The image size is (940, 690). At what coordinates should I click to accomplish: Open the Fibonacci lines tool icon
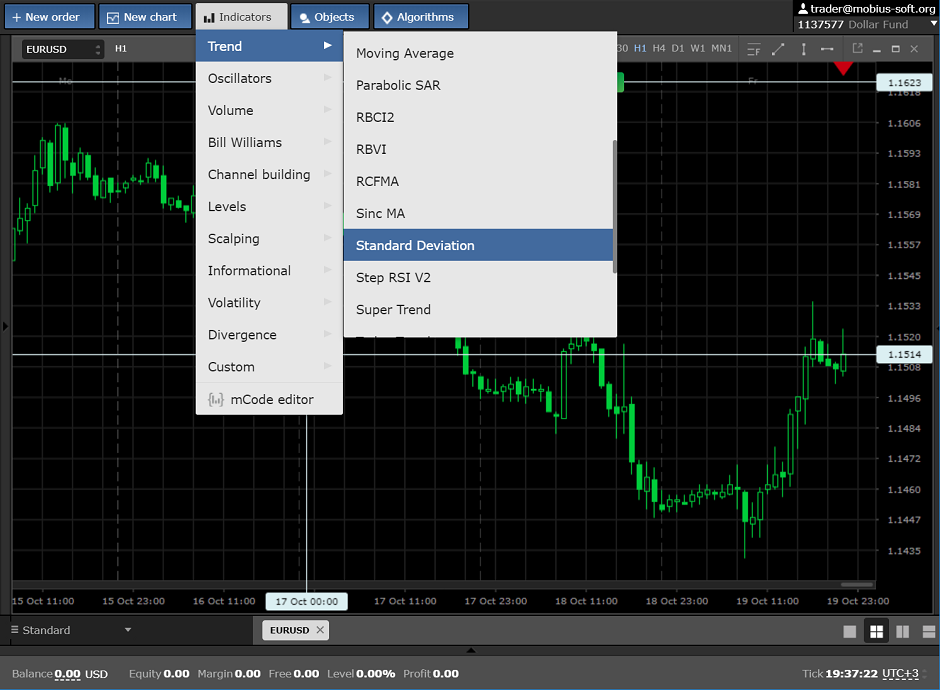coord(754,49)
